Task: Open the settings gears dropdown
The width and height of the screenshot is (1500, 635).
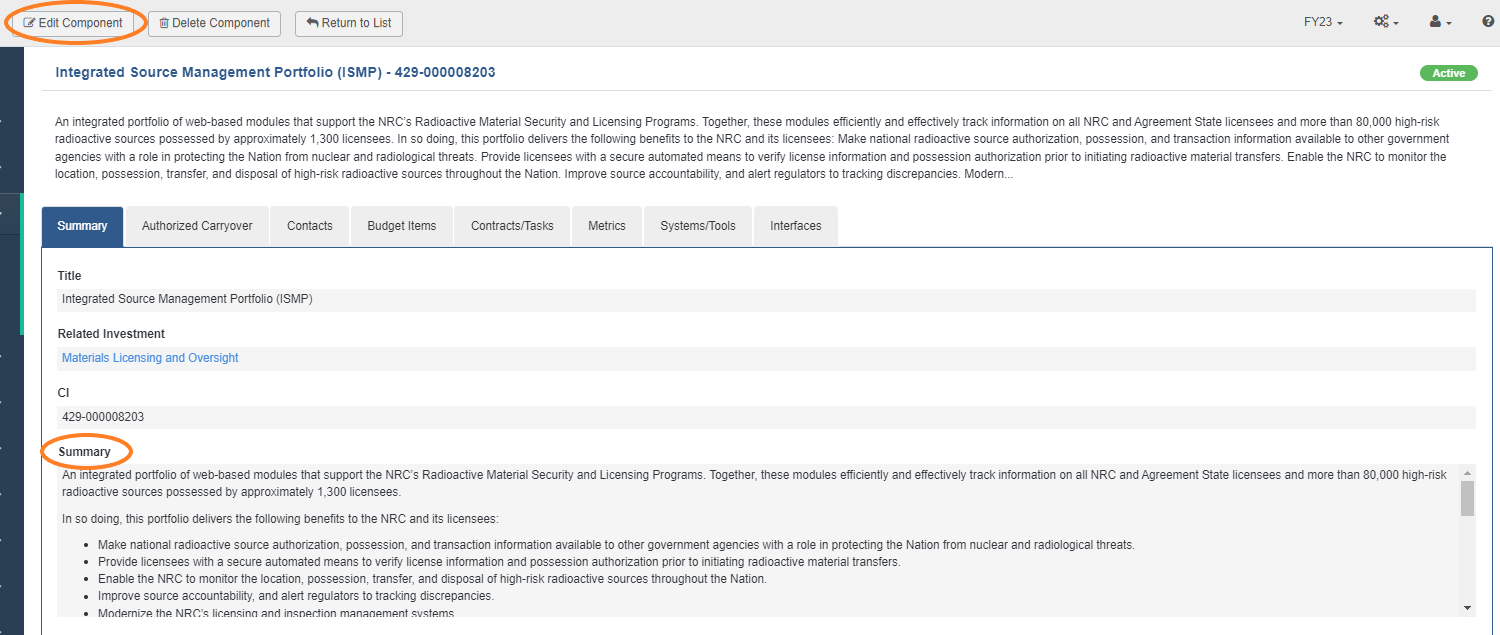Action: point(1386,22)
